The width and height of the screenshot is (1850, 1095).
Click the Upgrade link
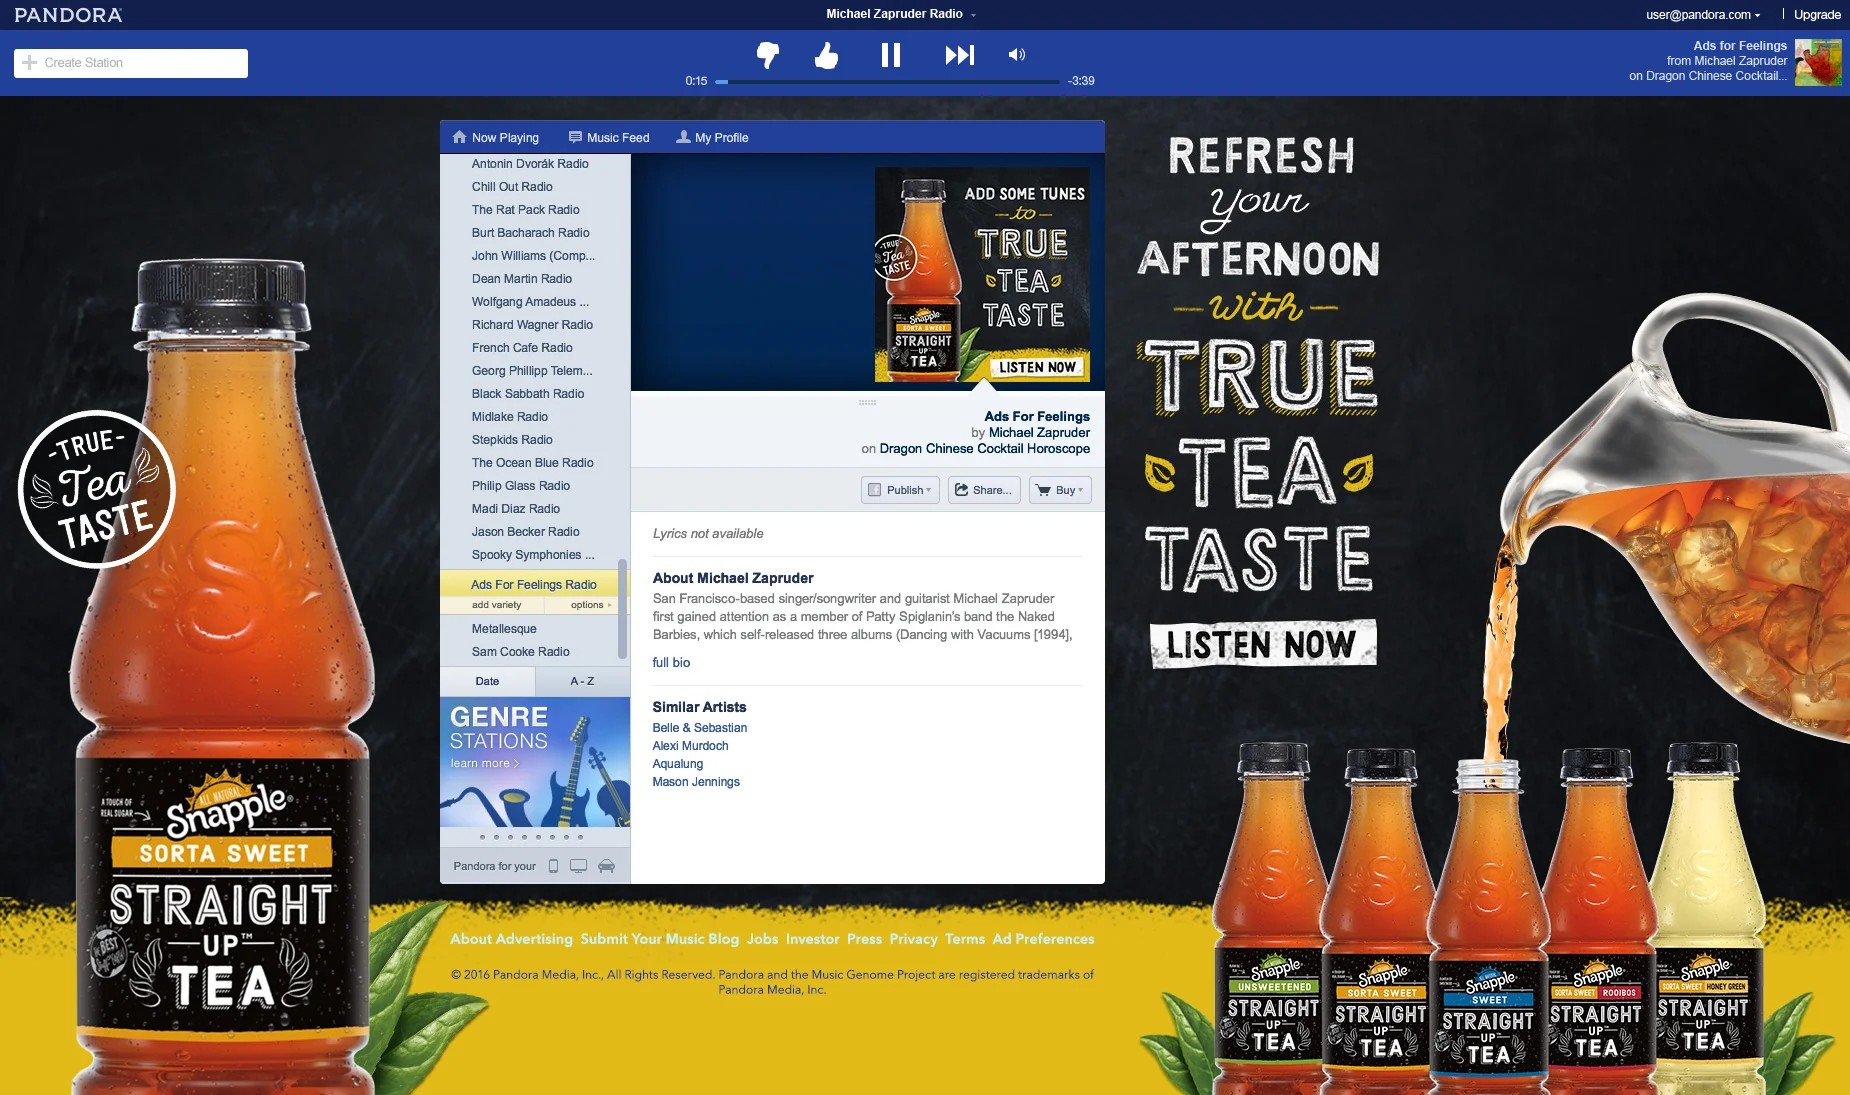pyautogui.click(x=1817, y=15)
